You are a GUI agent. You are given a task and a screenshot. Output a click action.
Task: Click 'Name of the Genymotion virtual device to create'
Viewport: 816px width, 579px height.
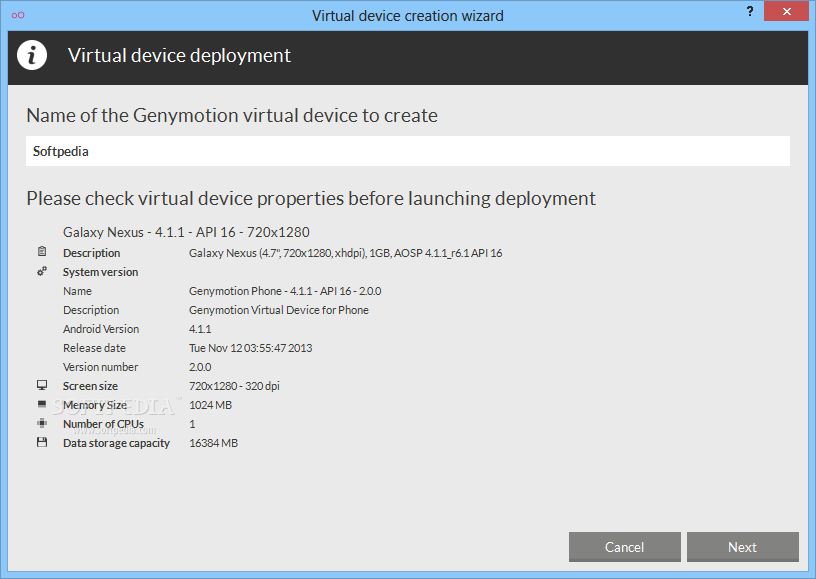click(232, 115)
